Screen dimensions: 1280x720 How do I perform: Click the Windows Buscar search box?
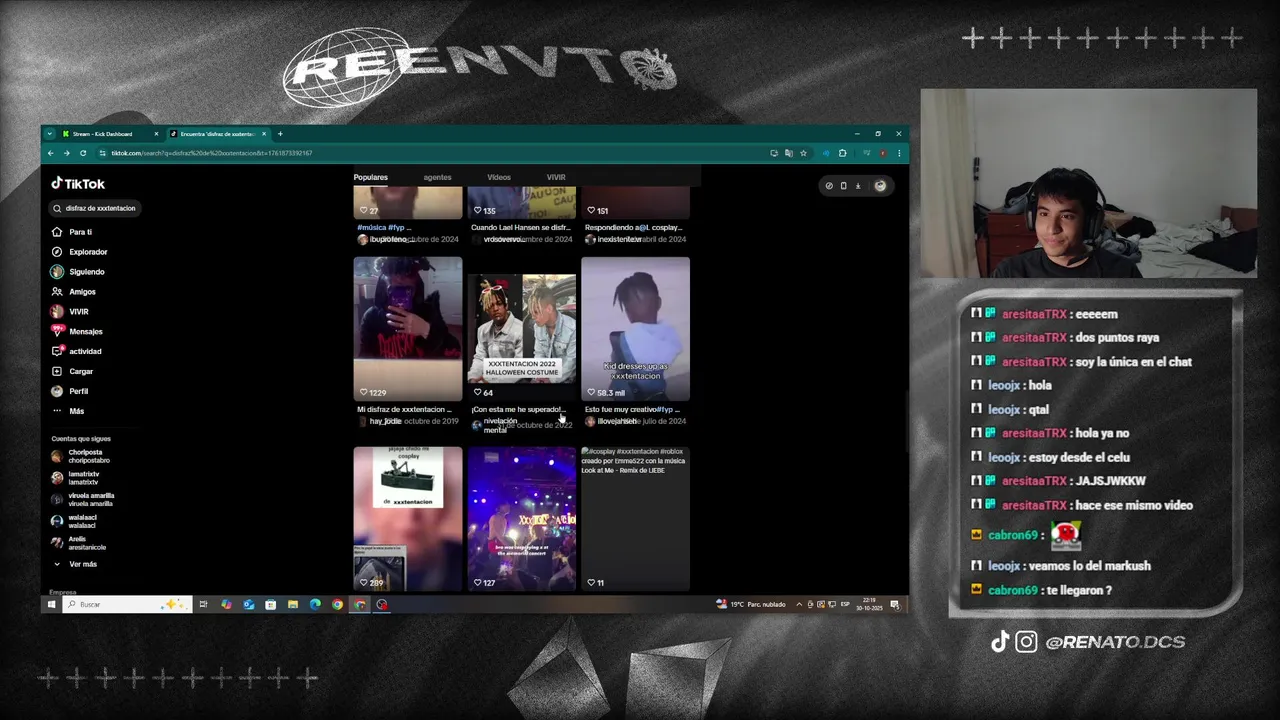pos(127,604)
